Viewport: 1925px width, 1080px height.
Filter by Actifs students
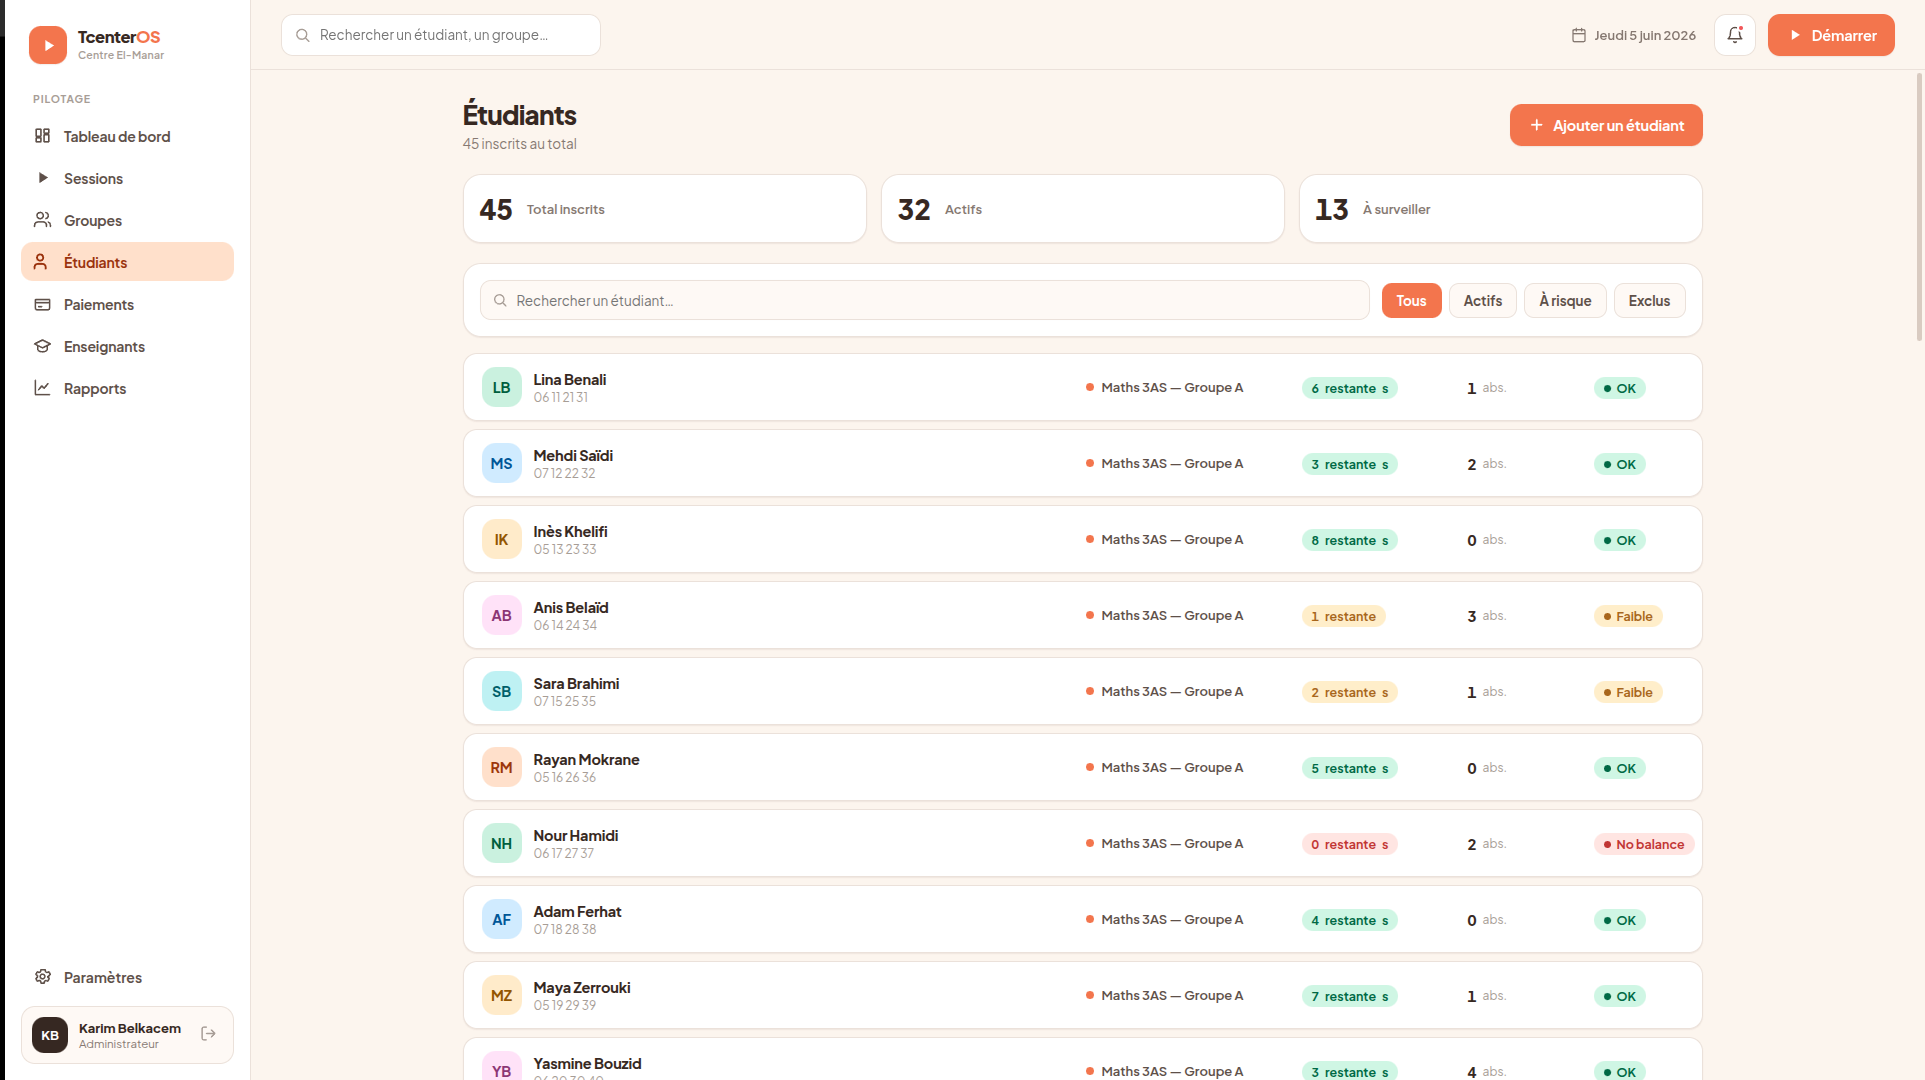click(1483, 300)
